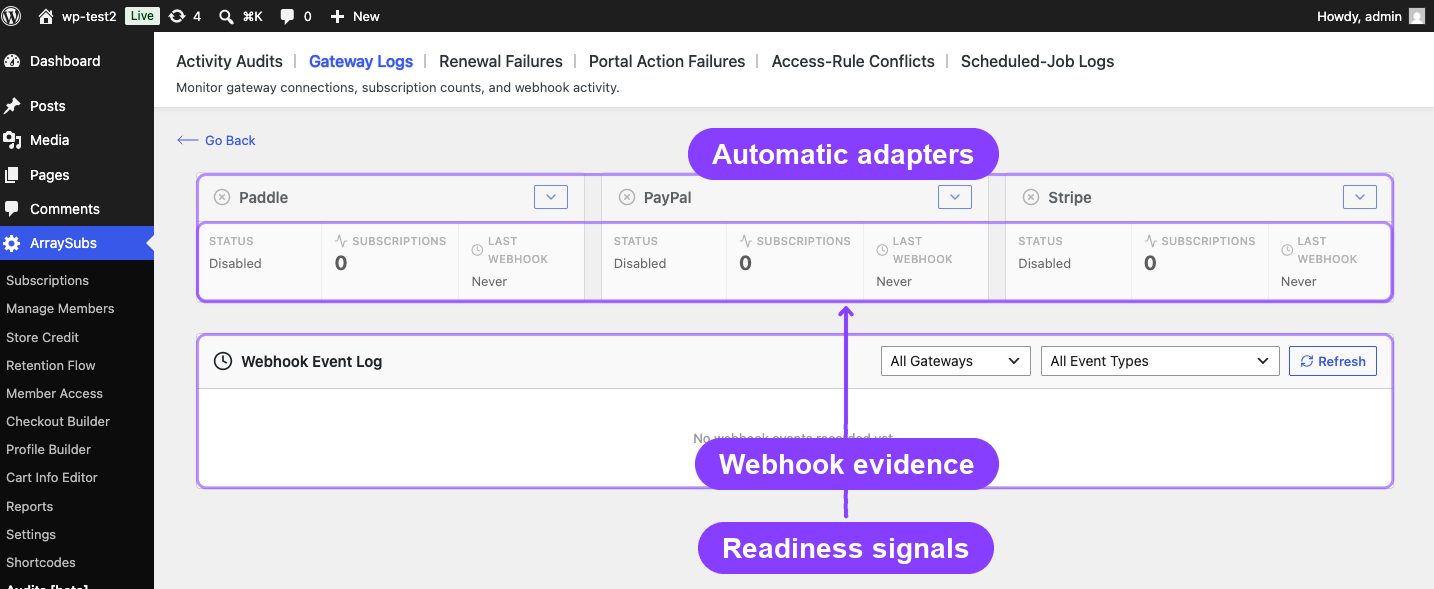The width and height of the screenshot is (1434, 589).
Task: Open Cart Info Editor submenu item
Action: [52, 478]
